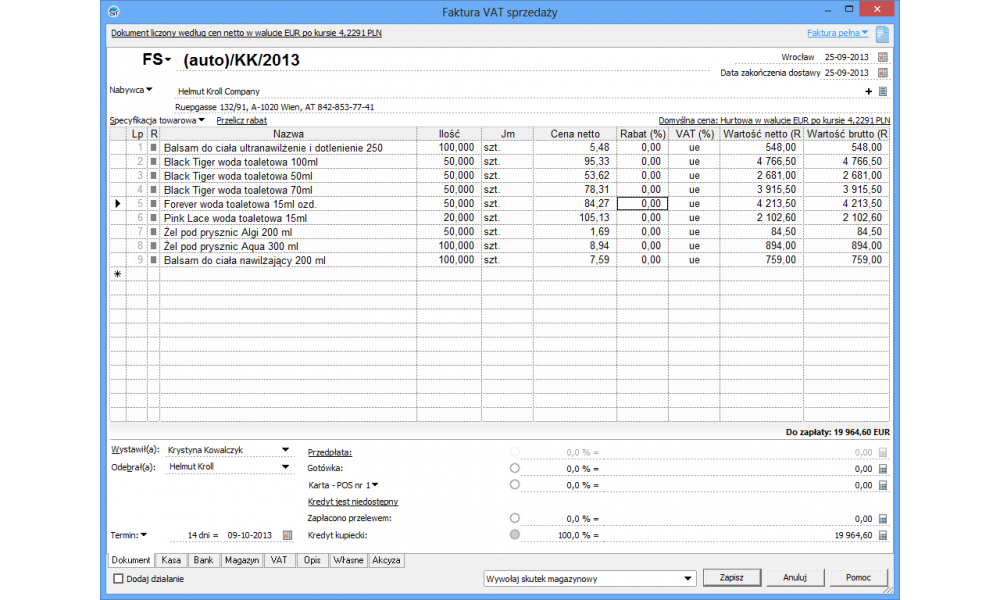Click the Anuluj button

[x=795, y=578]
